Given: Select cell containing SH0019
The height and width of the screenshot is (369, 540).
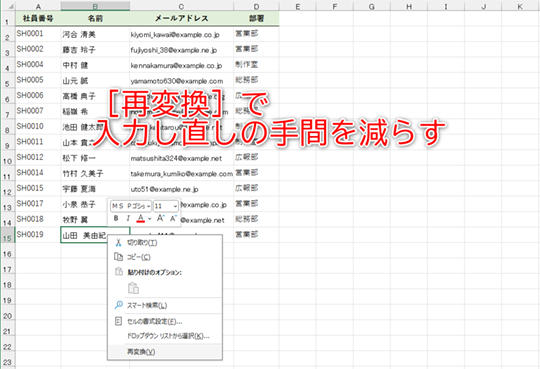Looking at the screenshot, I should [x=38, y=235].
